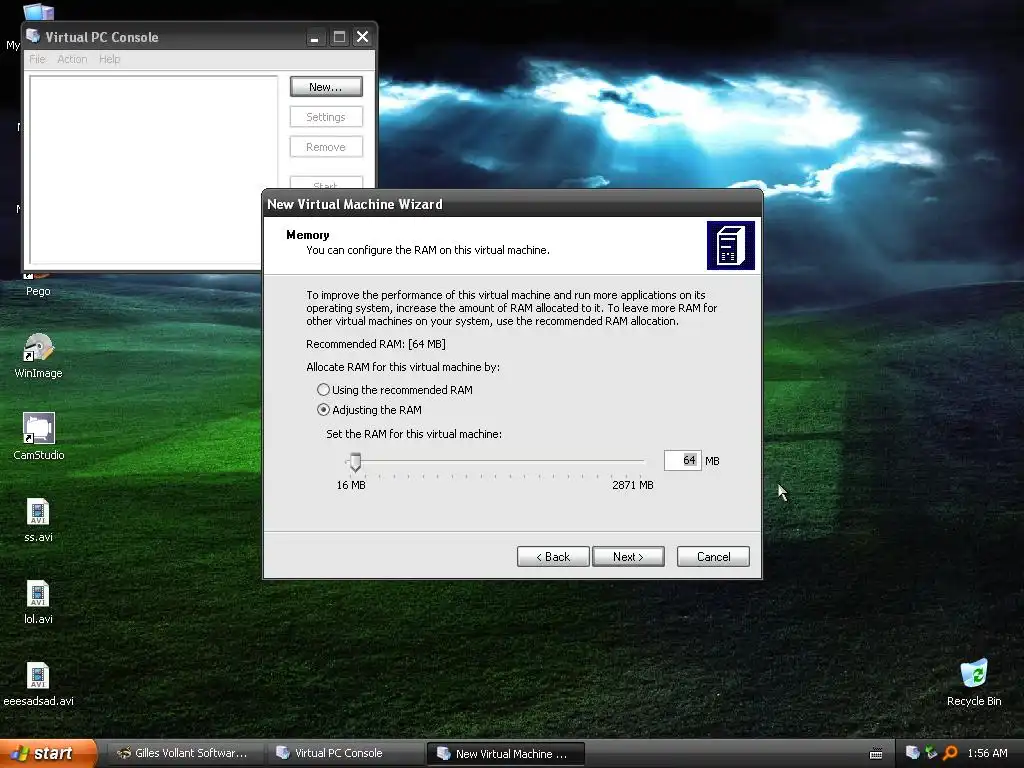The image size is (1024, 768).
Task: Switch to New Virtual Machine taskbar item
Action: tap(505, 754)
